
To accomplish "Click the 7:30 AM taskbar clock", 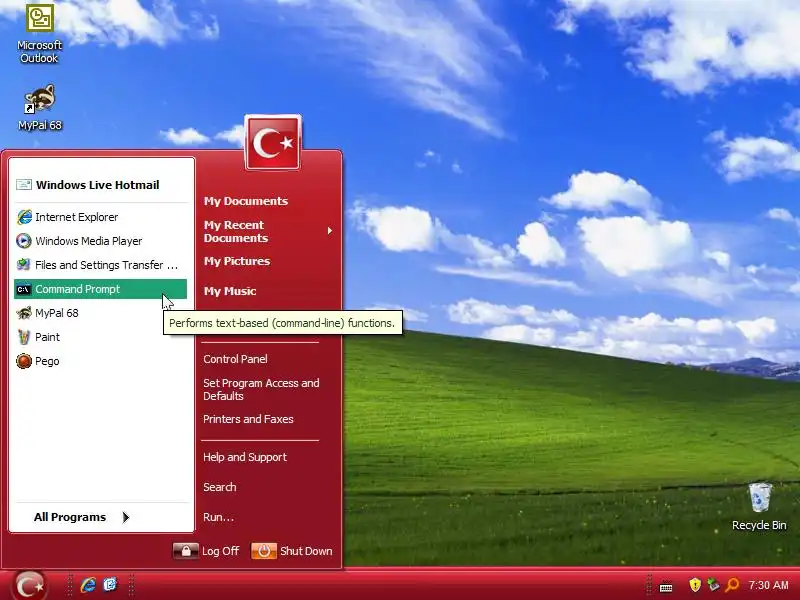I will [x=768, y=585].
